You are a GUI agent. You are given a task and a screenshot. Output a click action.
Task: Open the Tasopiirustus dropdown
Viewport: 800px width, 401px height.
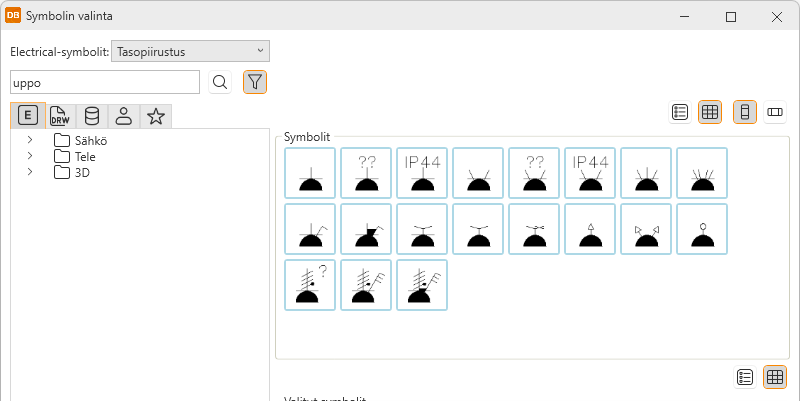pyautogui.click(x=190, y=51)
